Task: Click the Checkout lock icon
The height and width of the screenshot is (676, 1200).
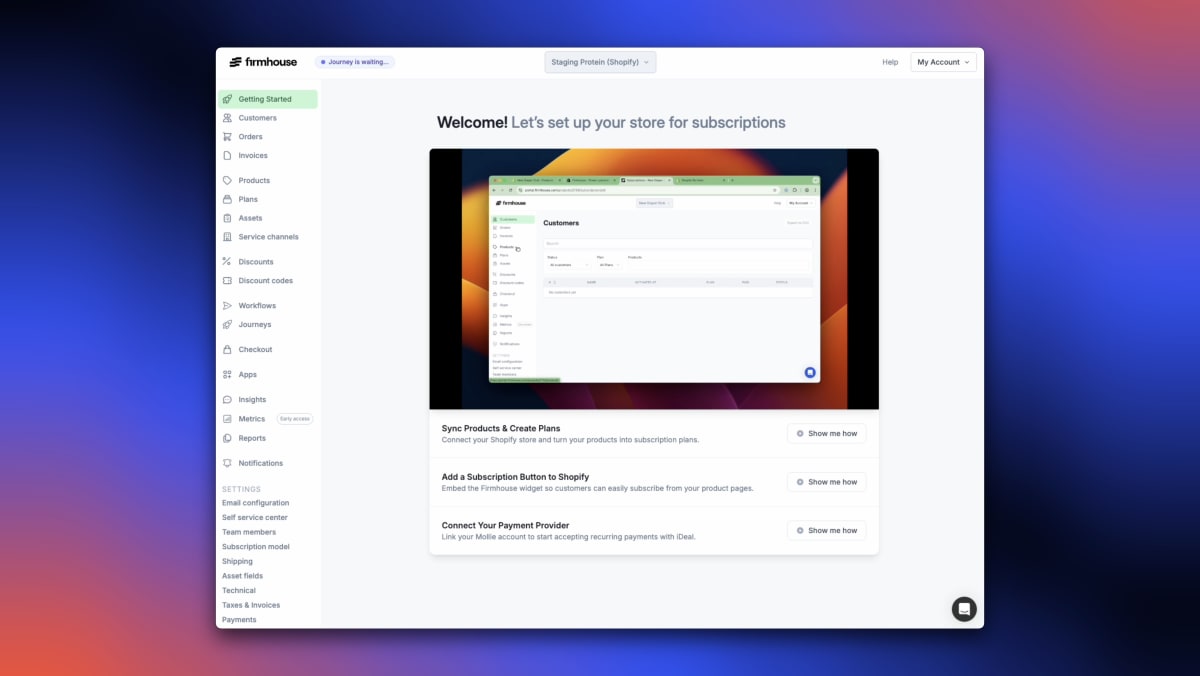Action: [x=228, y=350]
